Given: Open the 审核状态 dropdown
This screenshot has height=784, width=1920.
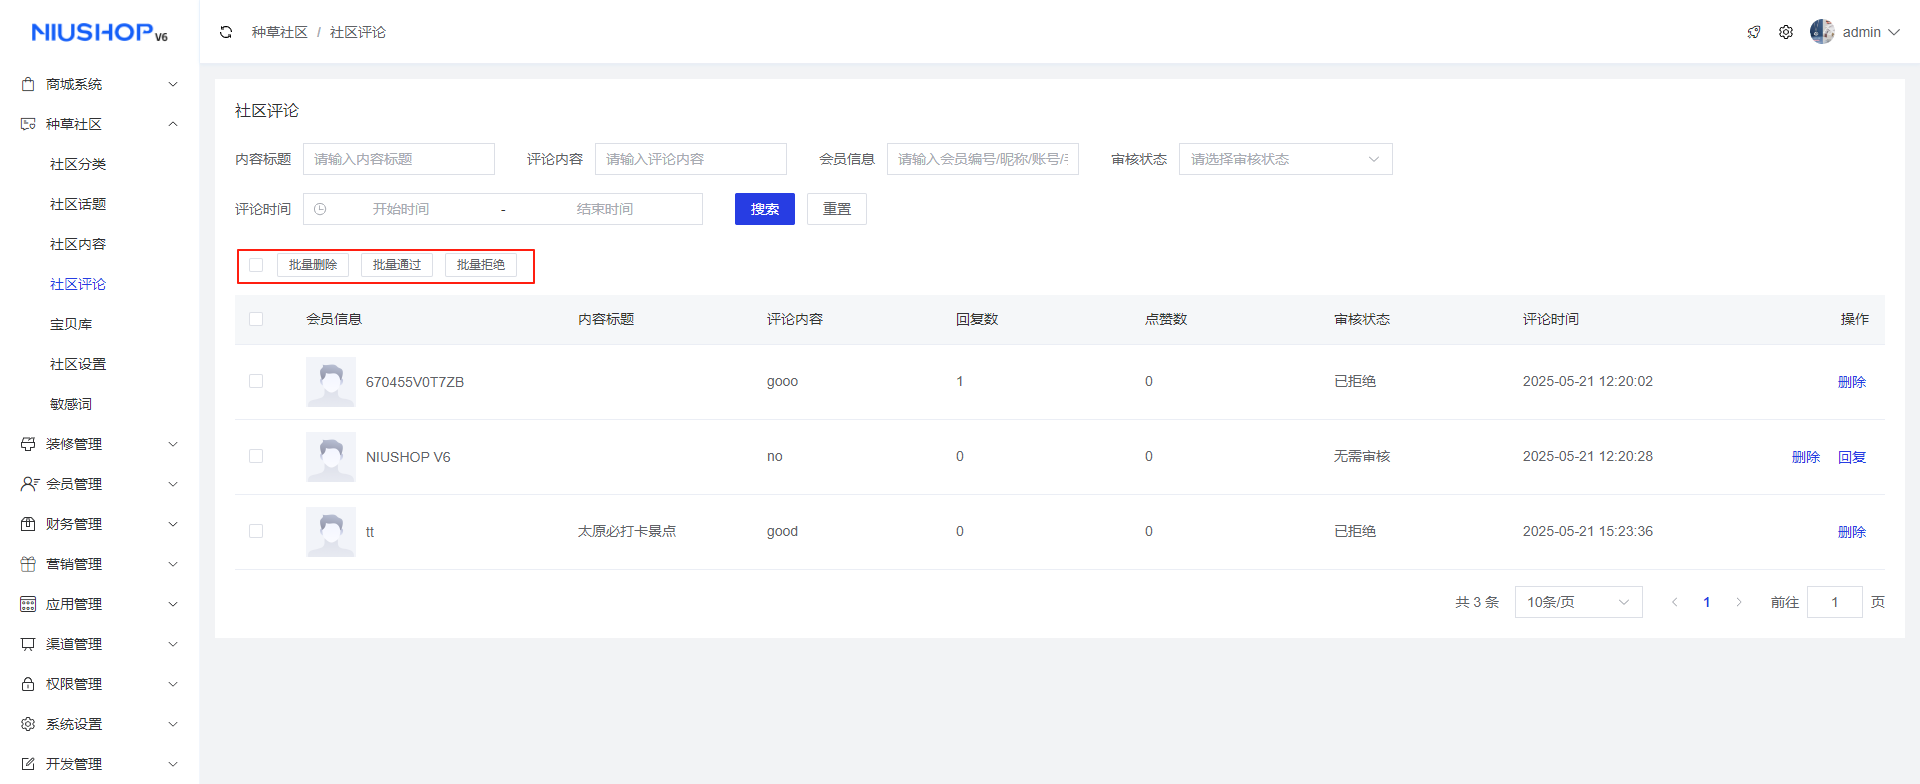Looking at the screenshot, I should (1285, 159).
